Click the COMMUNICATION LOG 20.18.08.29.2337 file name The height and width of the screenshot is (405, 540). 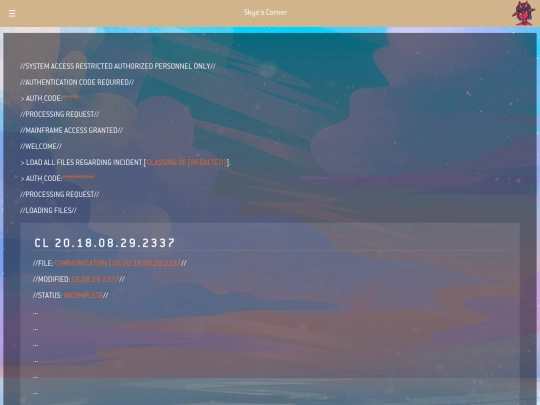[x=118, y=263]
